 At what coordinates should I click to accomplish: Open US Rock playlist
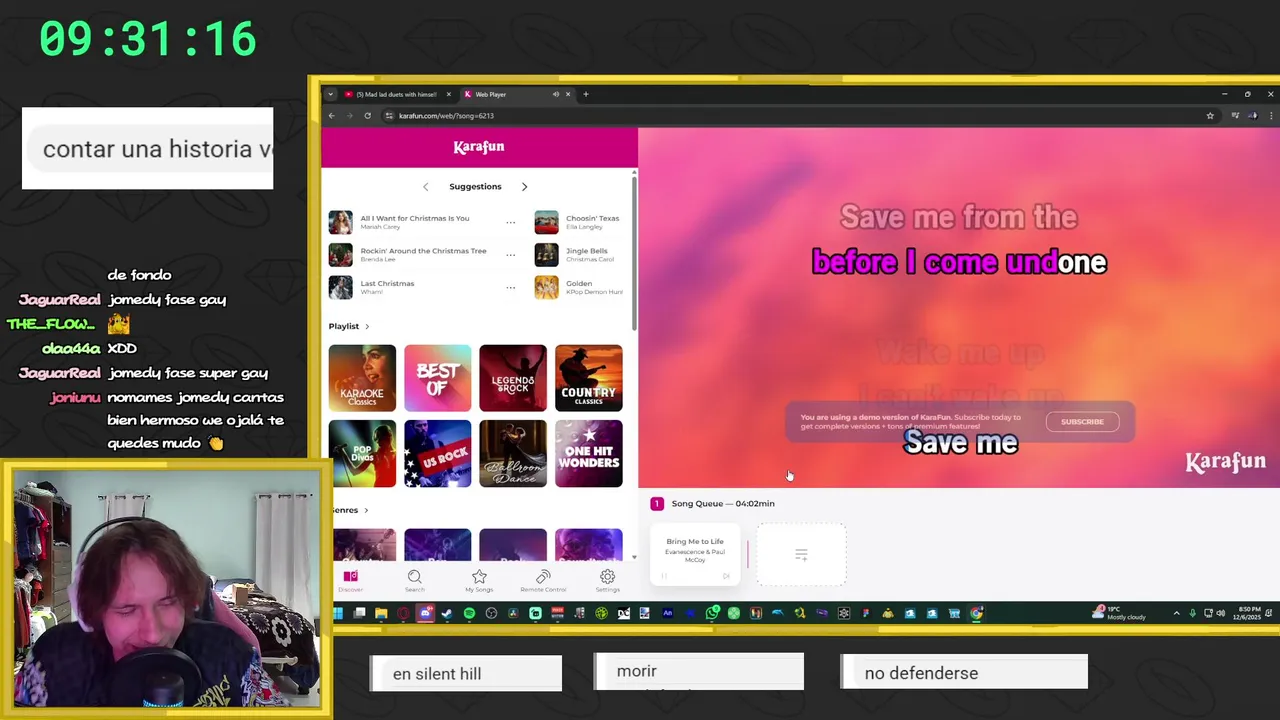coord(437,453)
